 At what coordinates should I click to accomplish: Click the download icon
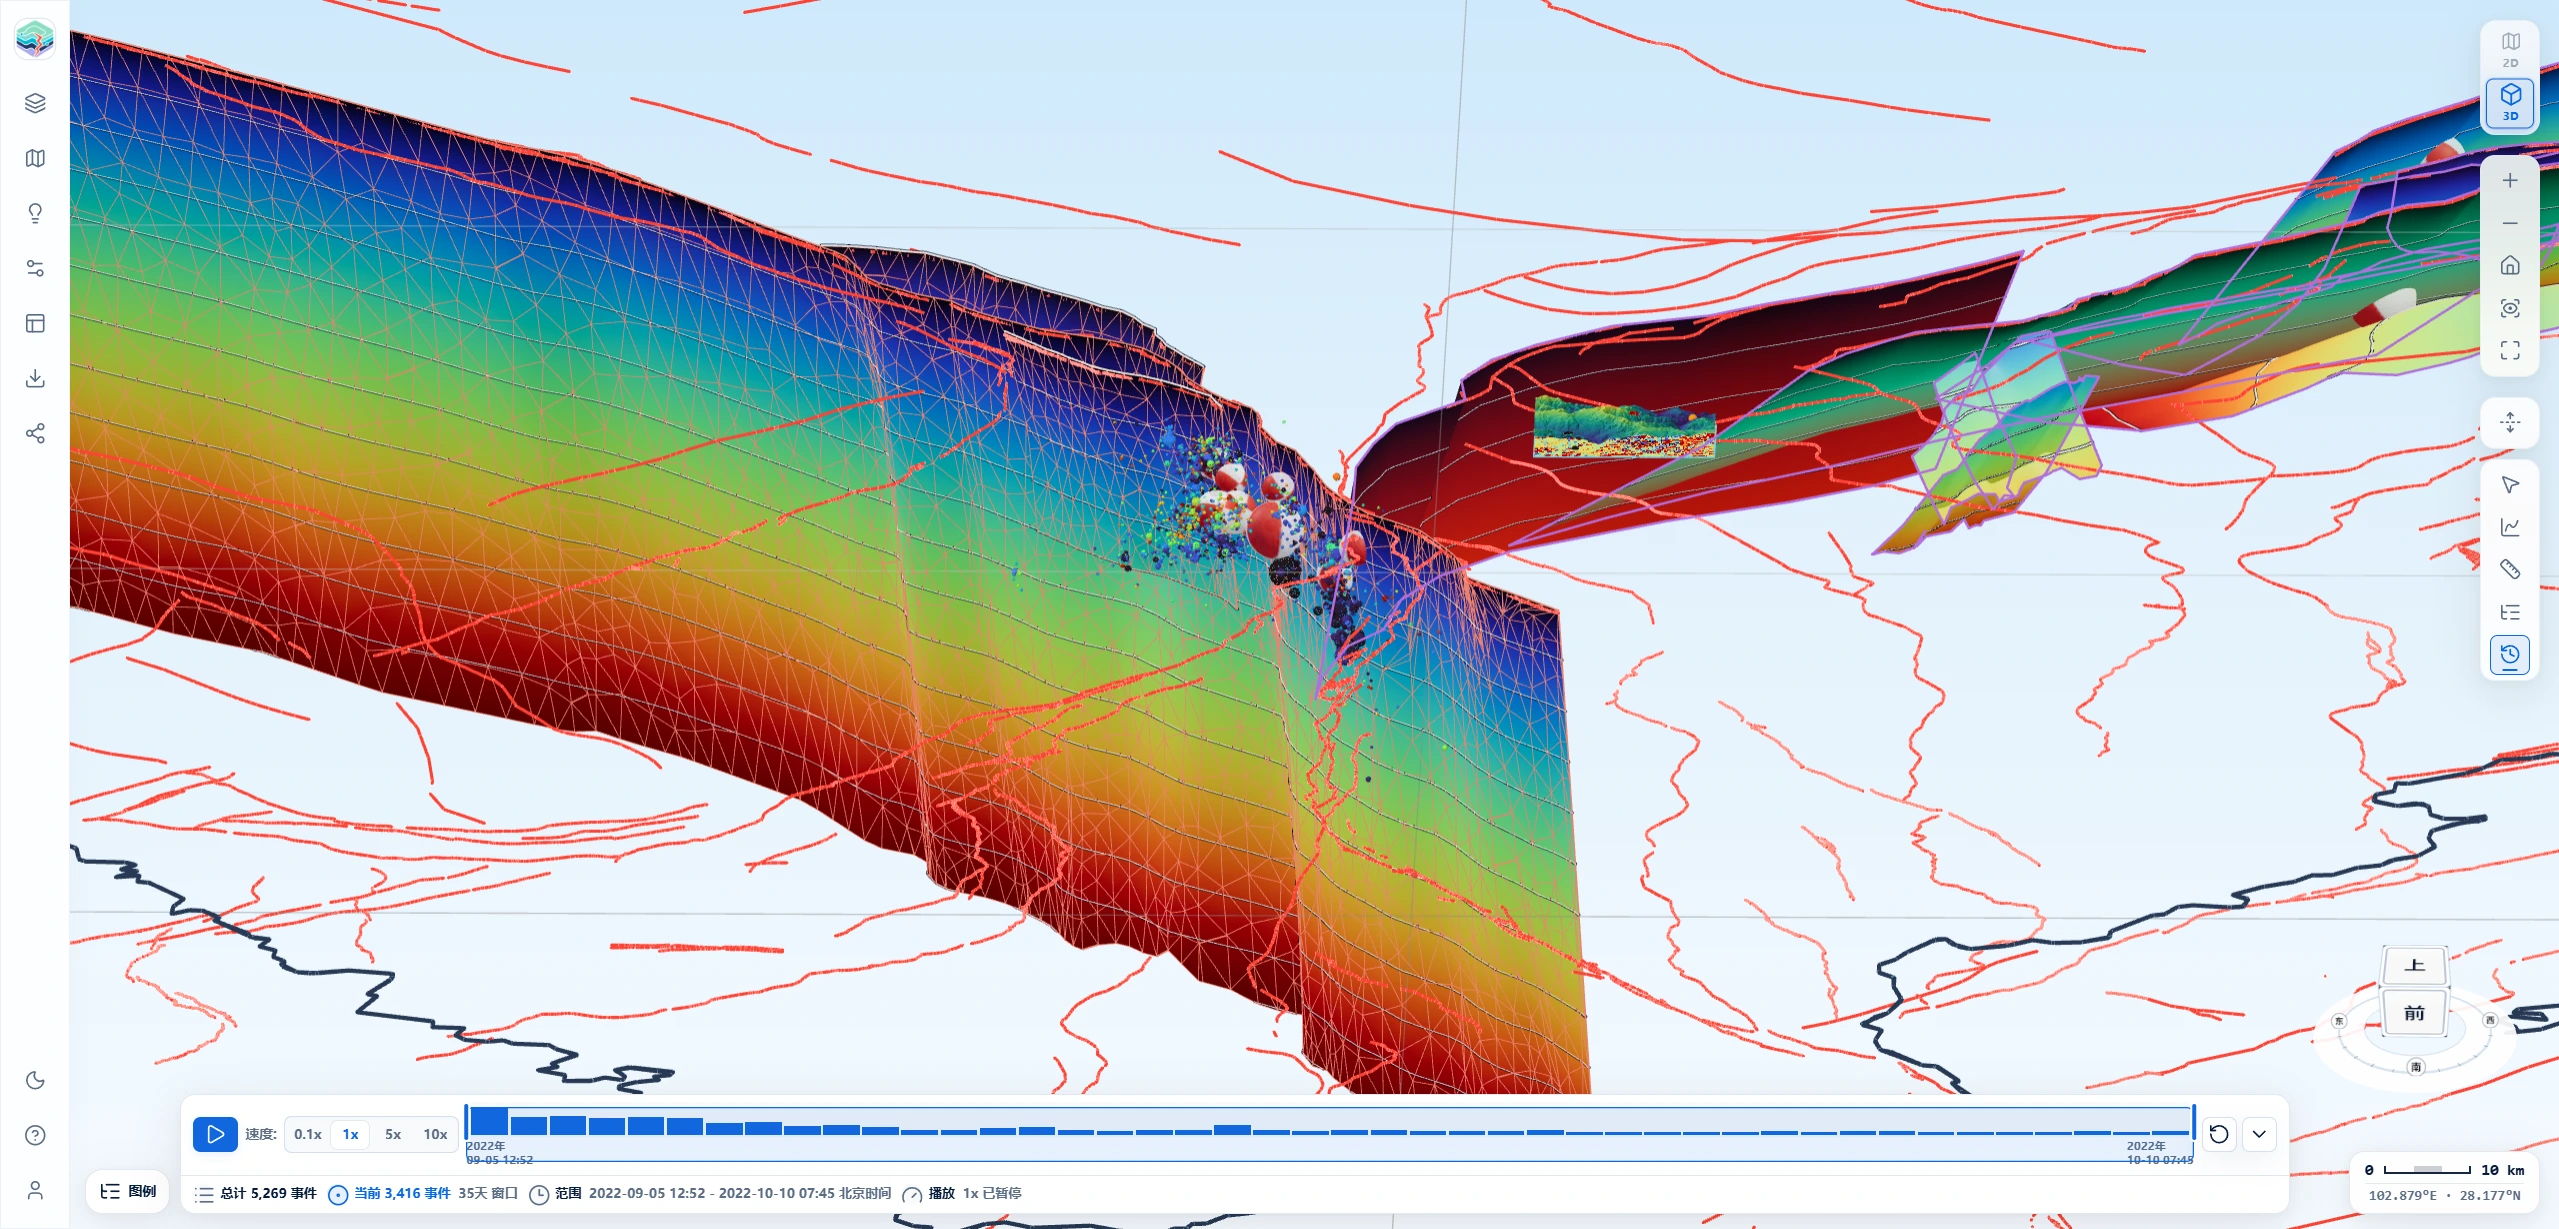point(35,378)
